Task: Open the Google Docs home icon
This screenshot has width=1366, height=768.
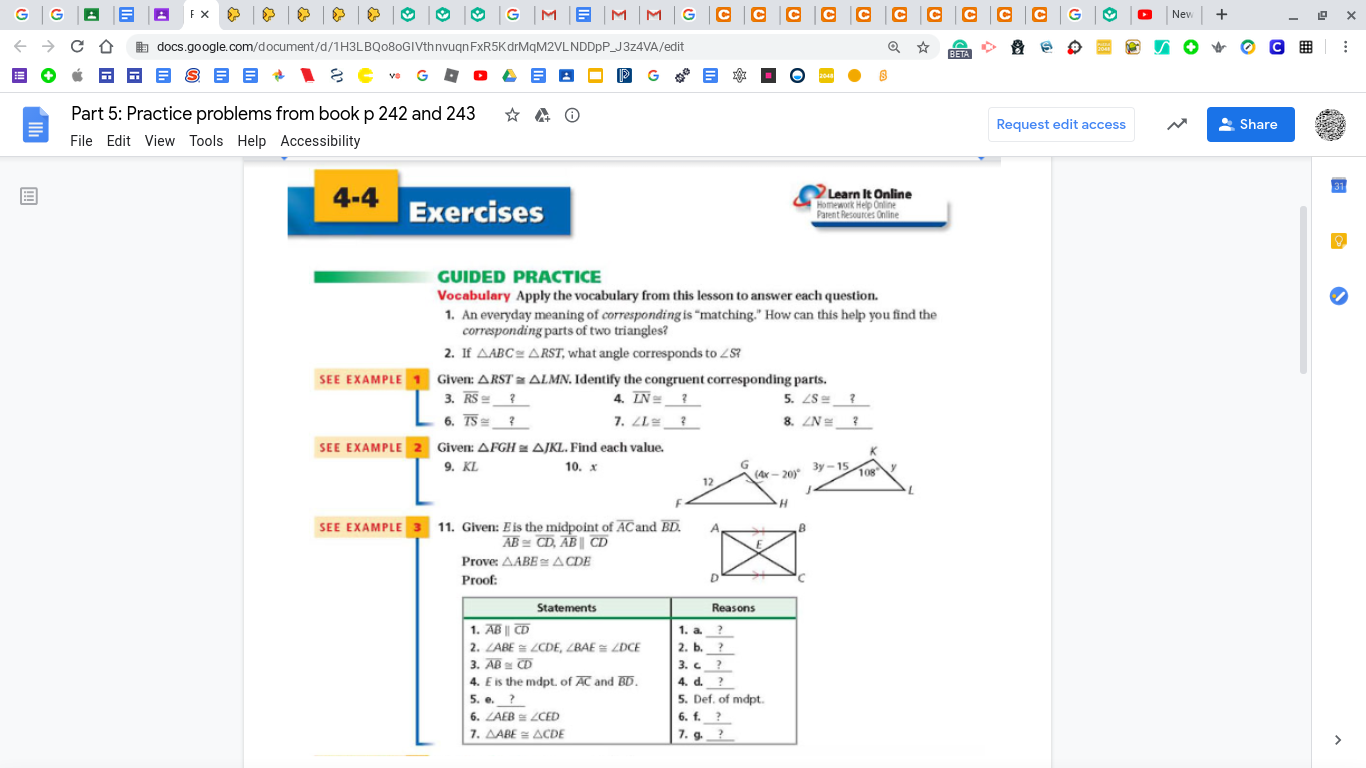Action: 36,126
